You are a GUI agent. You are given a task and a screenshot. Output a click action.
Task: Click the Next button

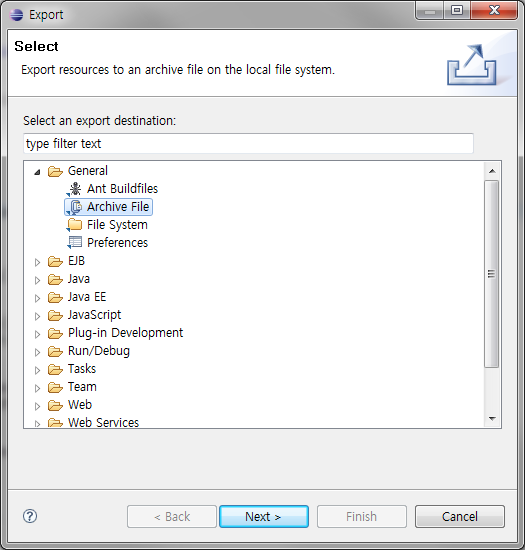264,516
